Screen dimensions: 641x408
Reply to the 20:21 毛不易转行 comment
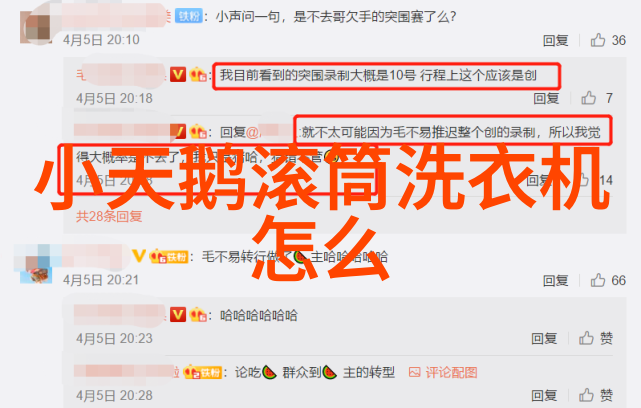click(x=556, y=280)
